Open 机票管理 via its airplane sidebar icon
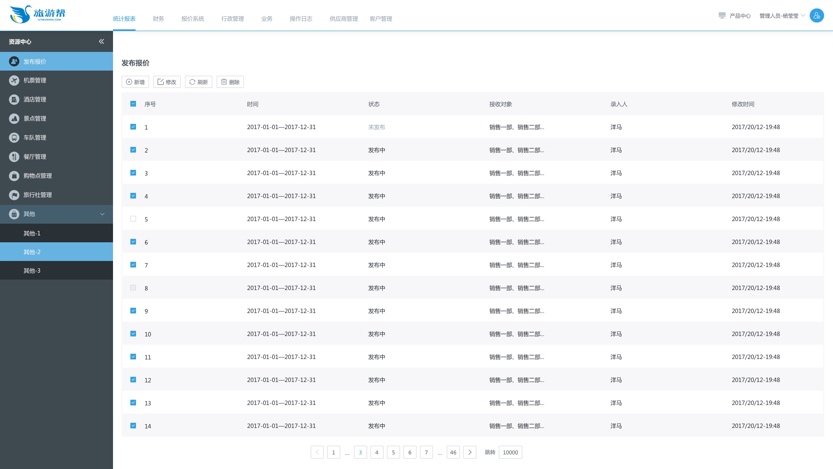This screenshot has height=469, width=833. [14, 80]
